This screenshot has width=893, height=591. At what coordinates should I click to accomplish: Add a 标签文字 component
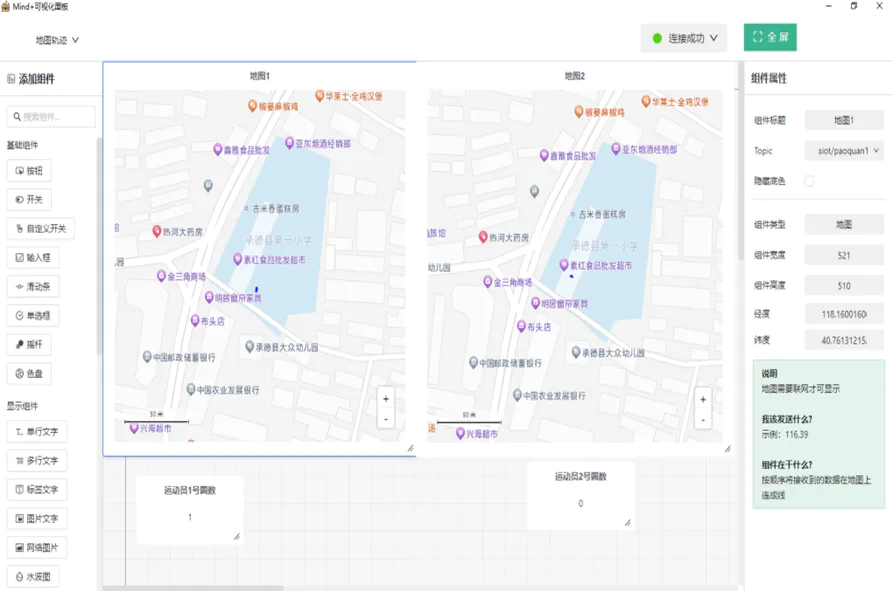pyautogui.click(x=37, y=490)
